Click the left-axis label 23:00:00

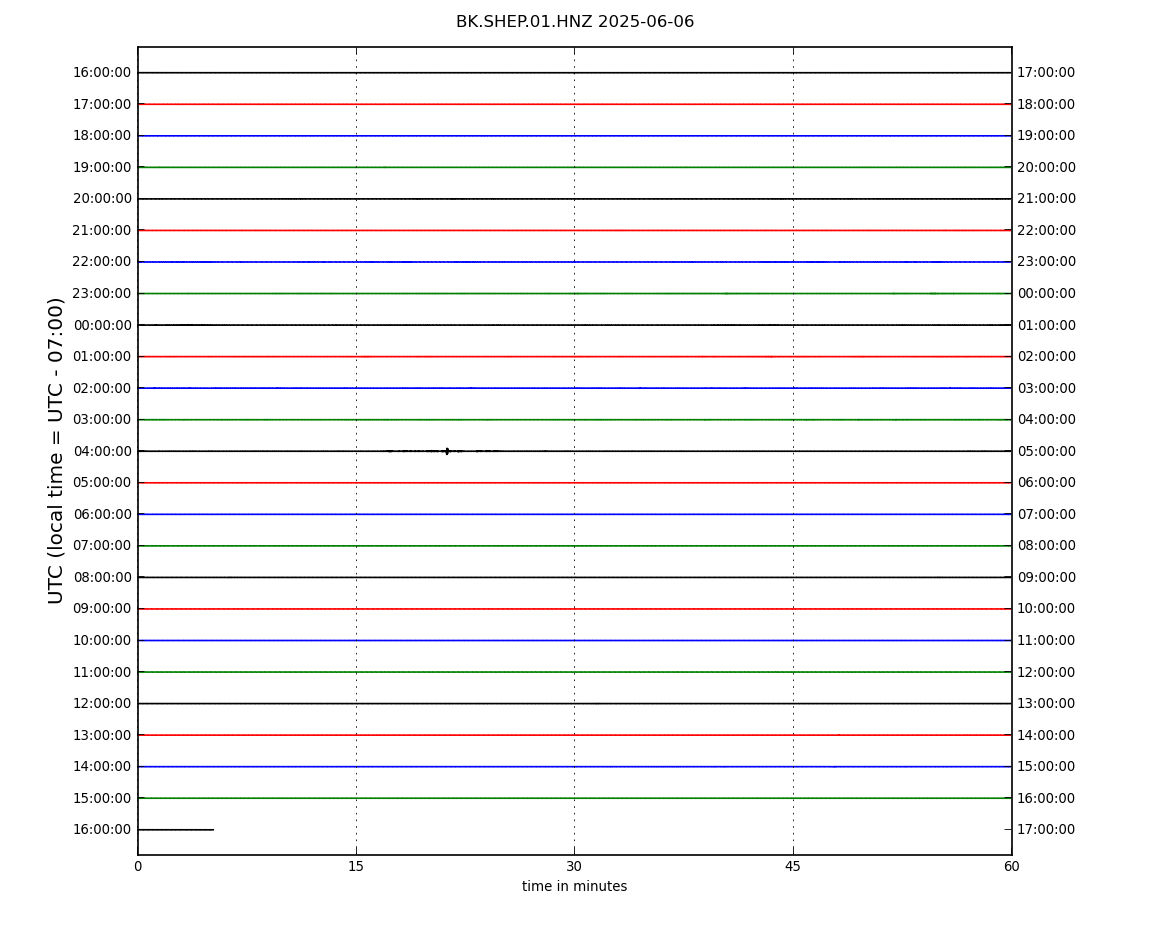click(102, 293)
